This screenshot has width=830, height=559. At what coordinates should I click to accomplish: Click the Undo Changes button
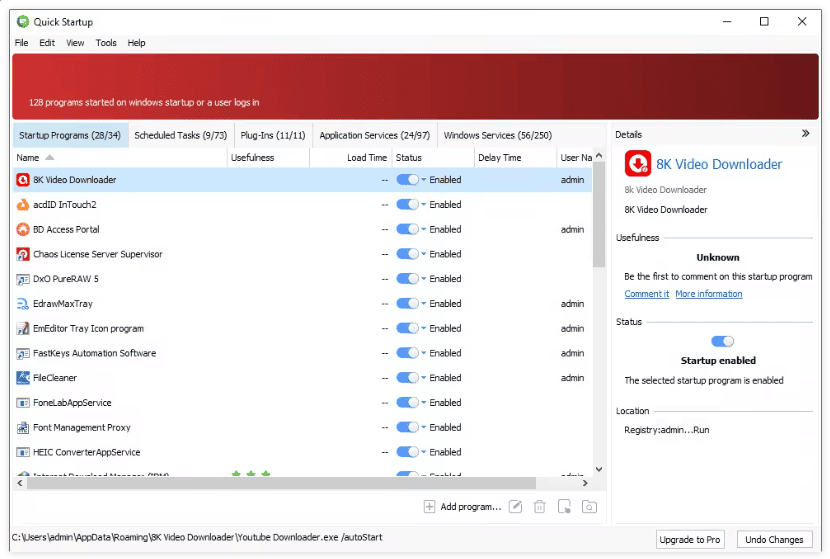(774, 539)
